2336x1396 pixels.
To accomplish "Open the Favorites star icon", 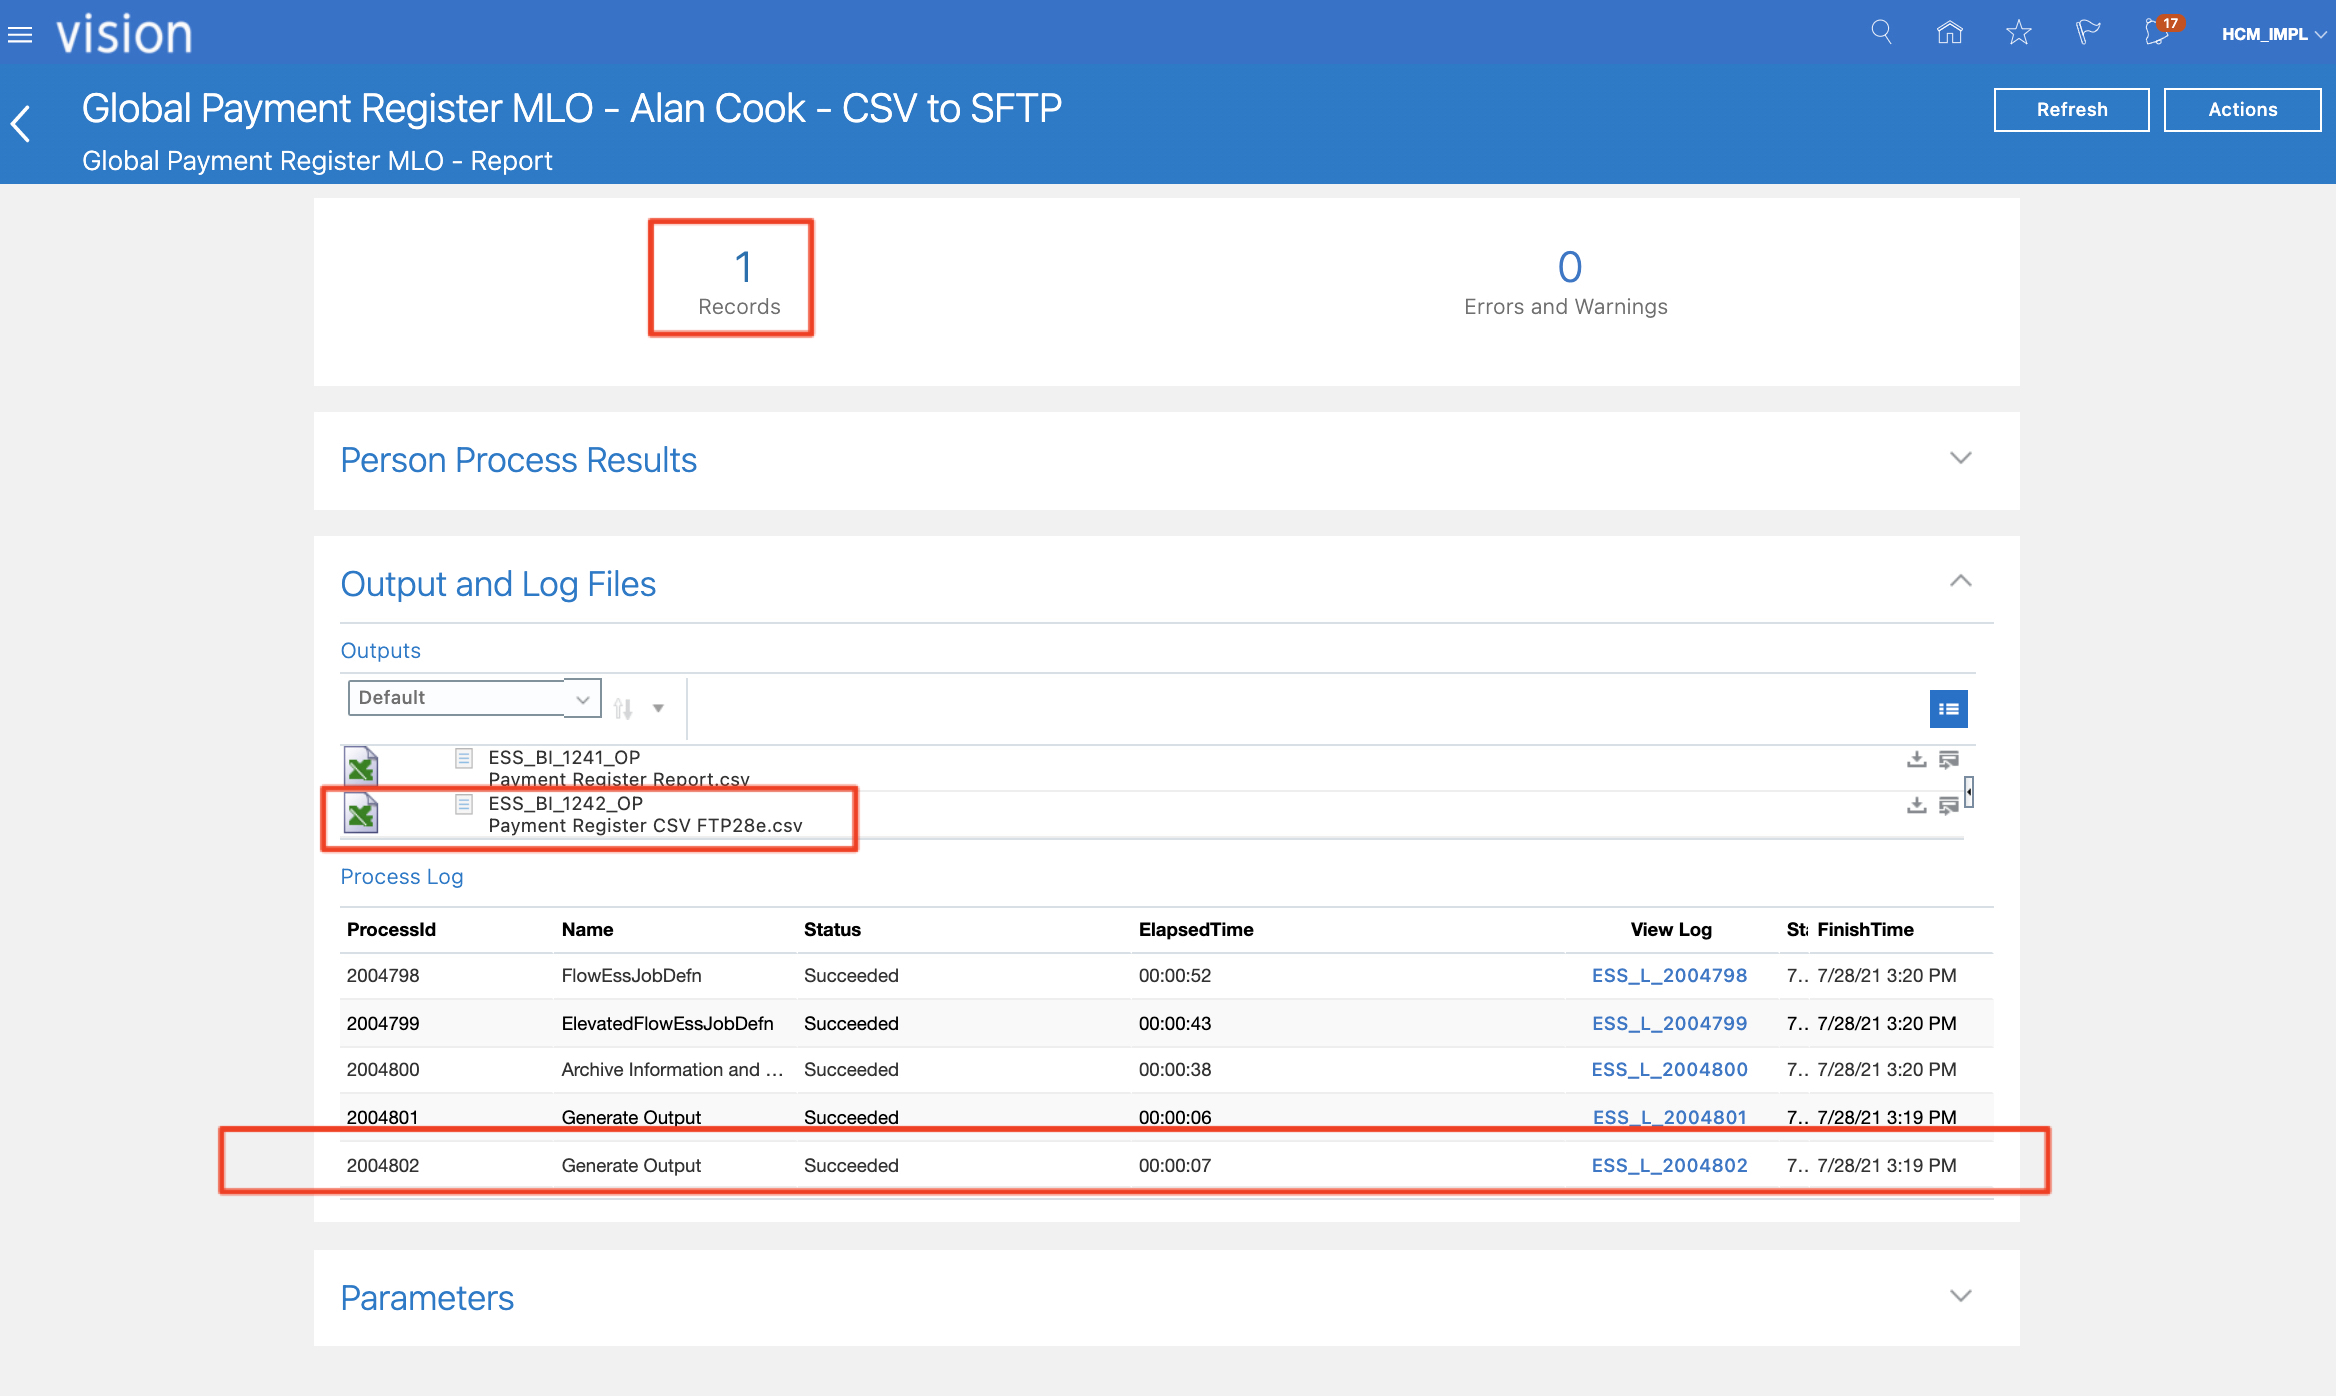I will point(2018,33).
